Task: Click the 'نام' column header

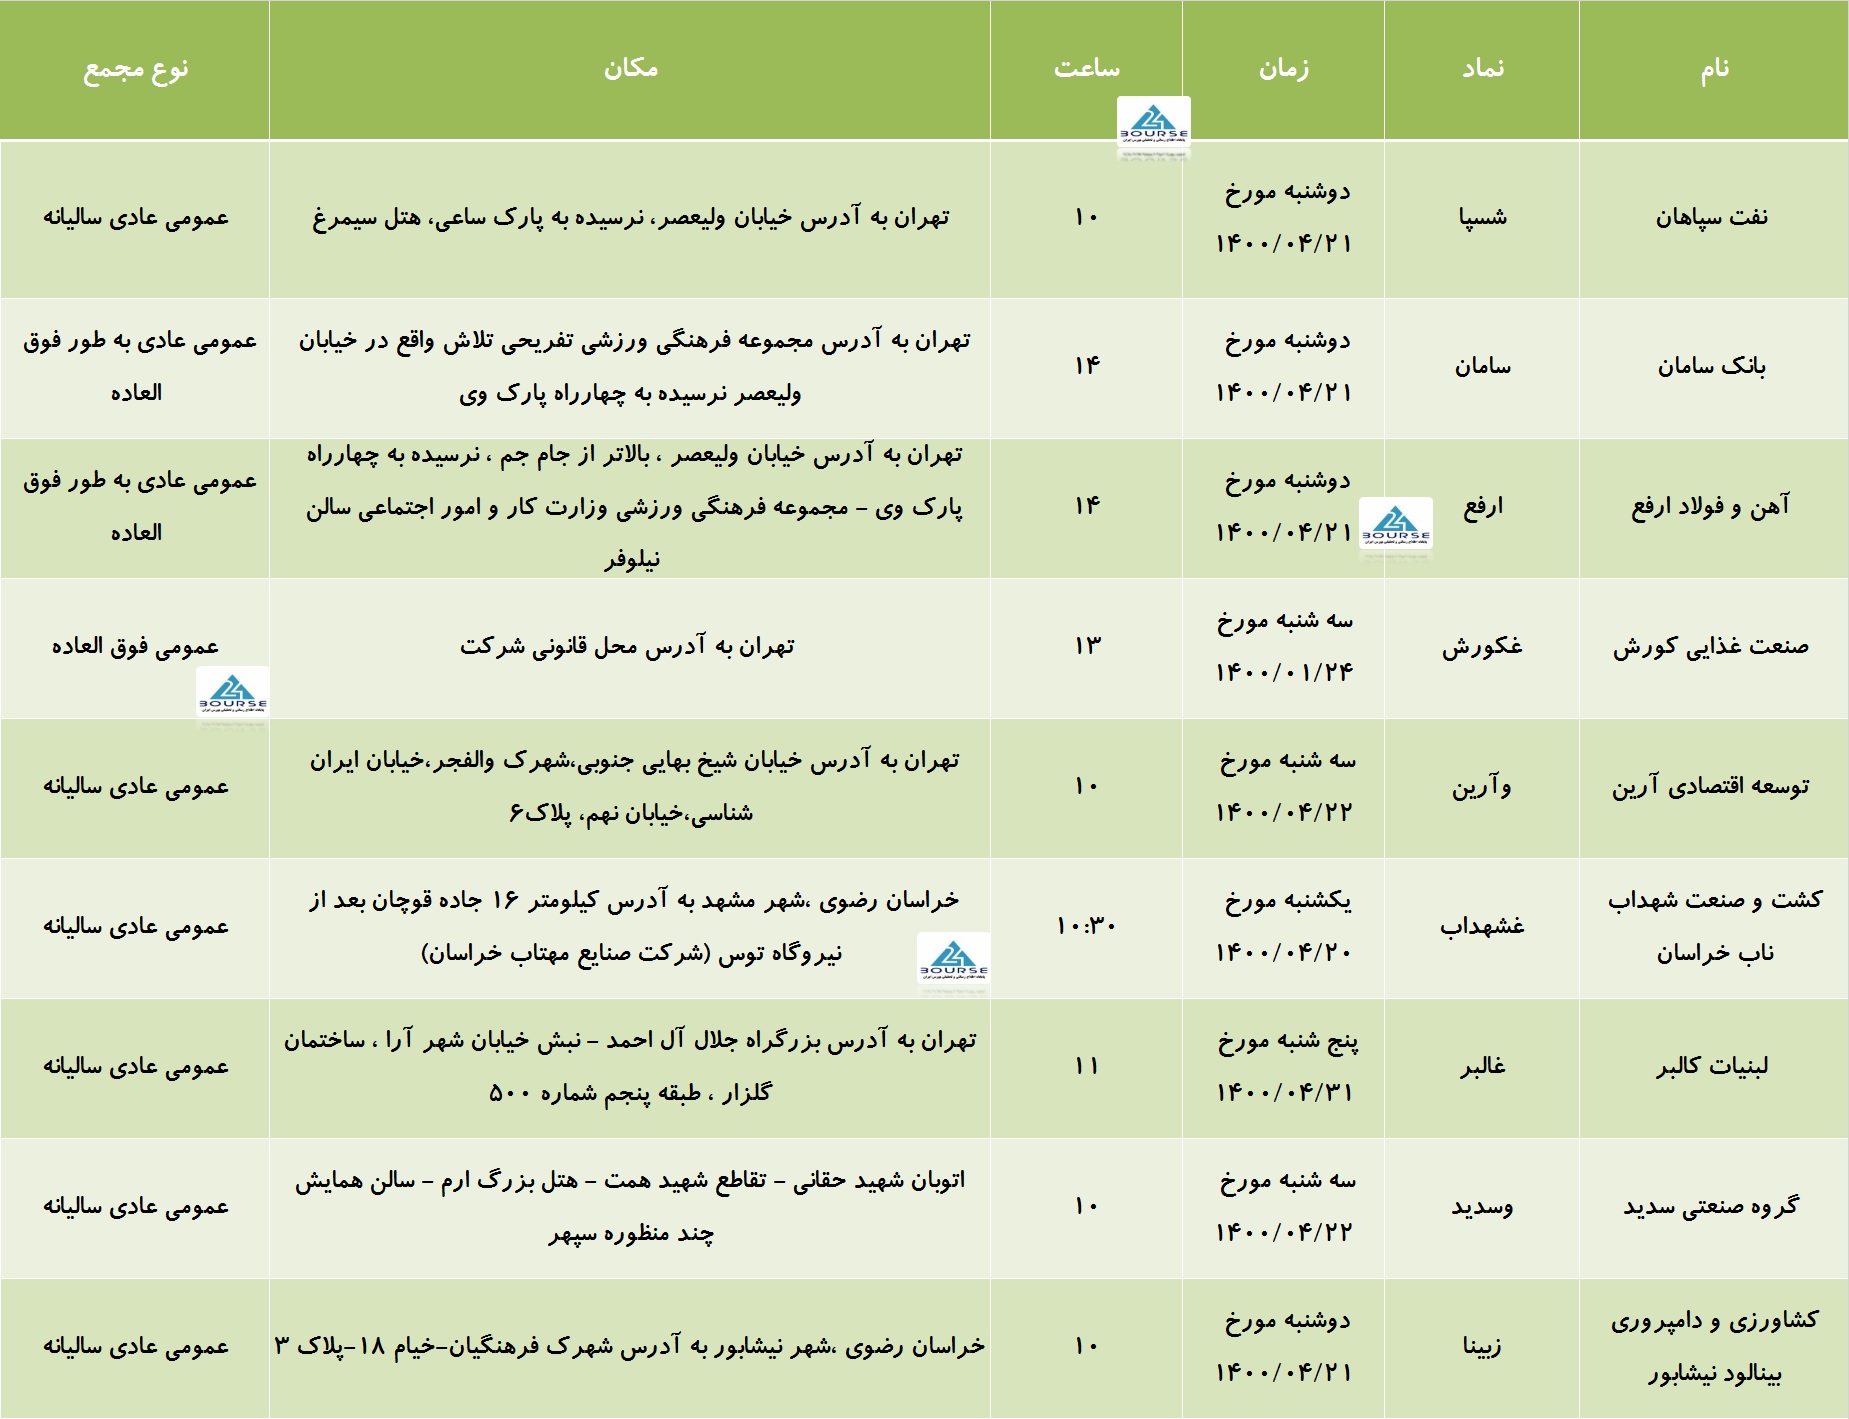Action: coord(1714,69)
